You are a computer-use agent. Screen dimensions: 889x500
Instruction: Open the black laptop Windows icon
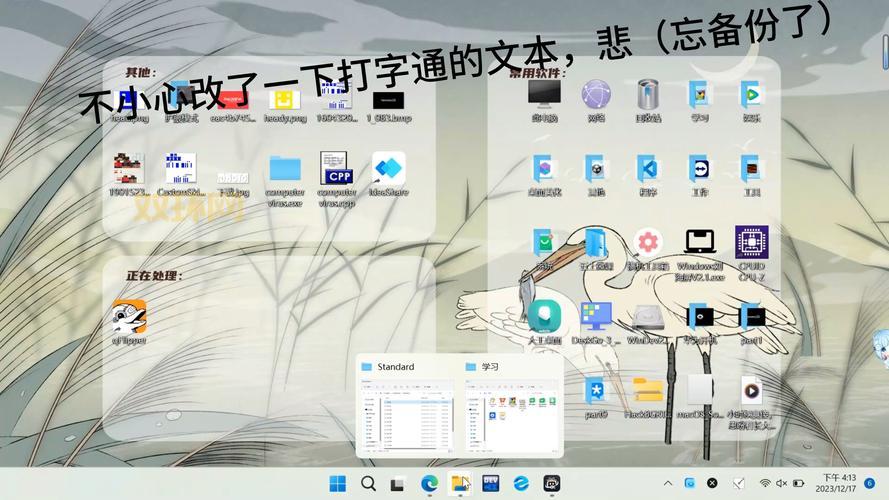pos(700,242)
